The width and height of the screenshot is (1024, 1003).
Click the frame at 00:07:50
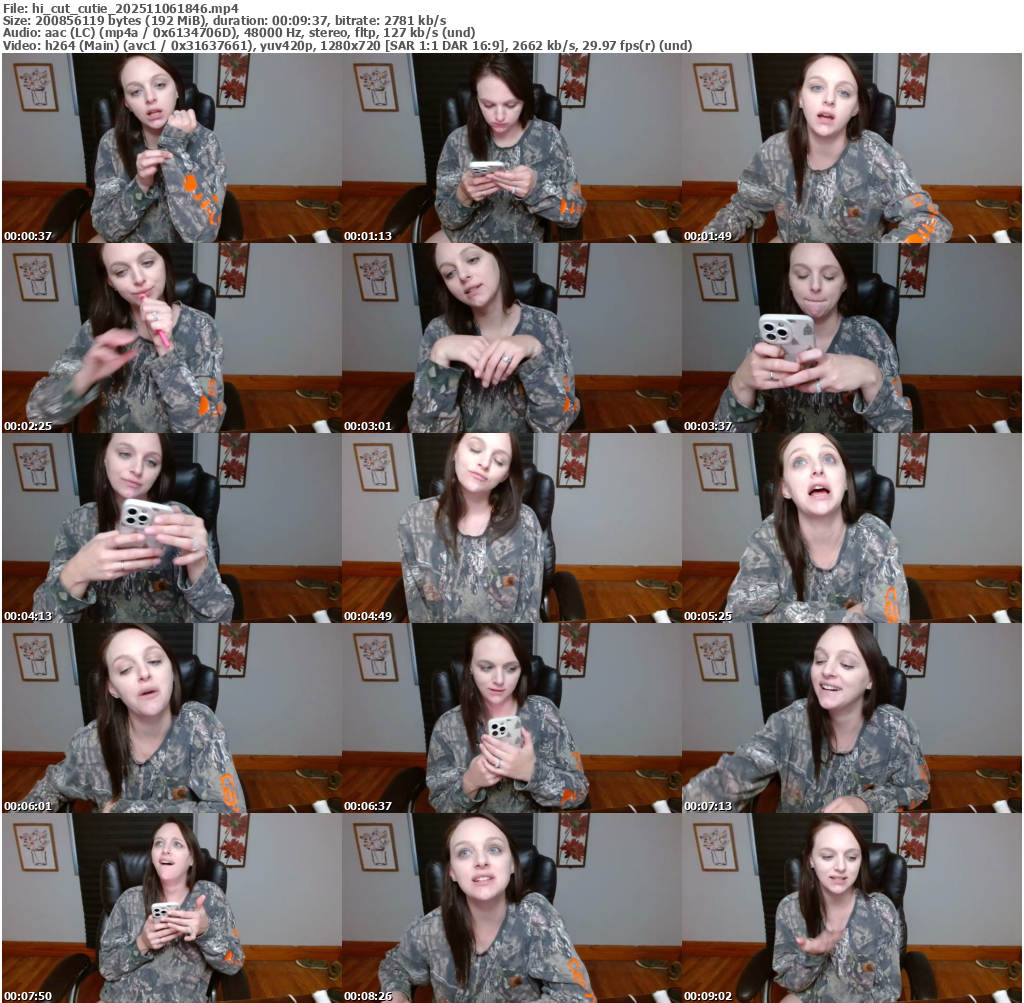171,908
